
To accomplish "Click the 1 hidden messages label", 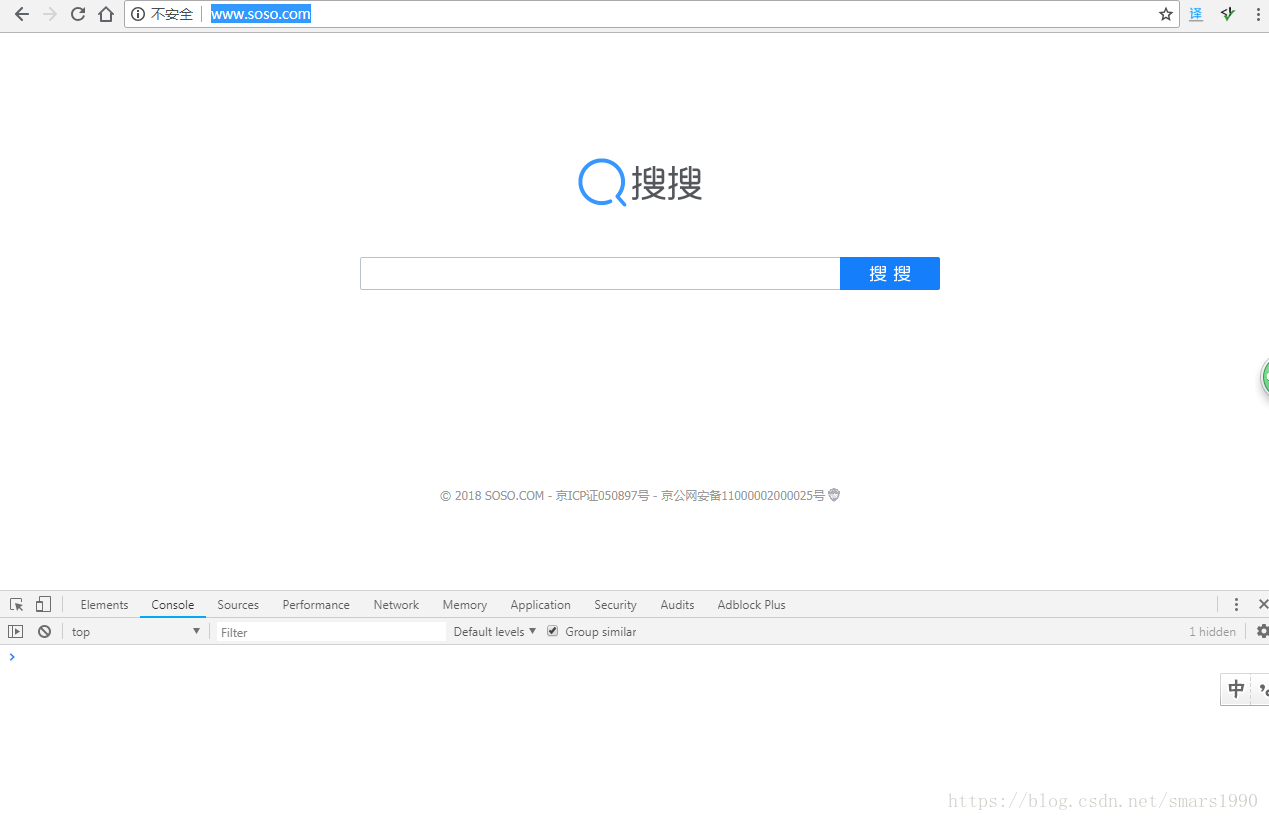I will click(x=1212, y=631).
